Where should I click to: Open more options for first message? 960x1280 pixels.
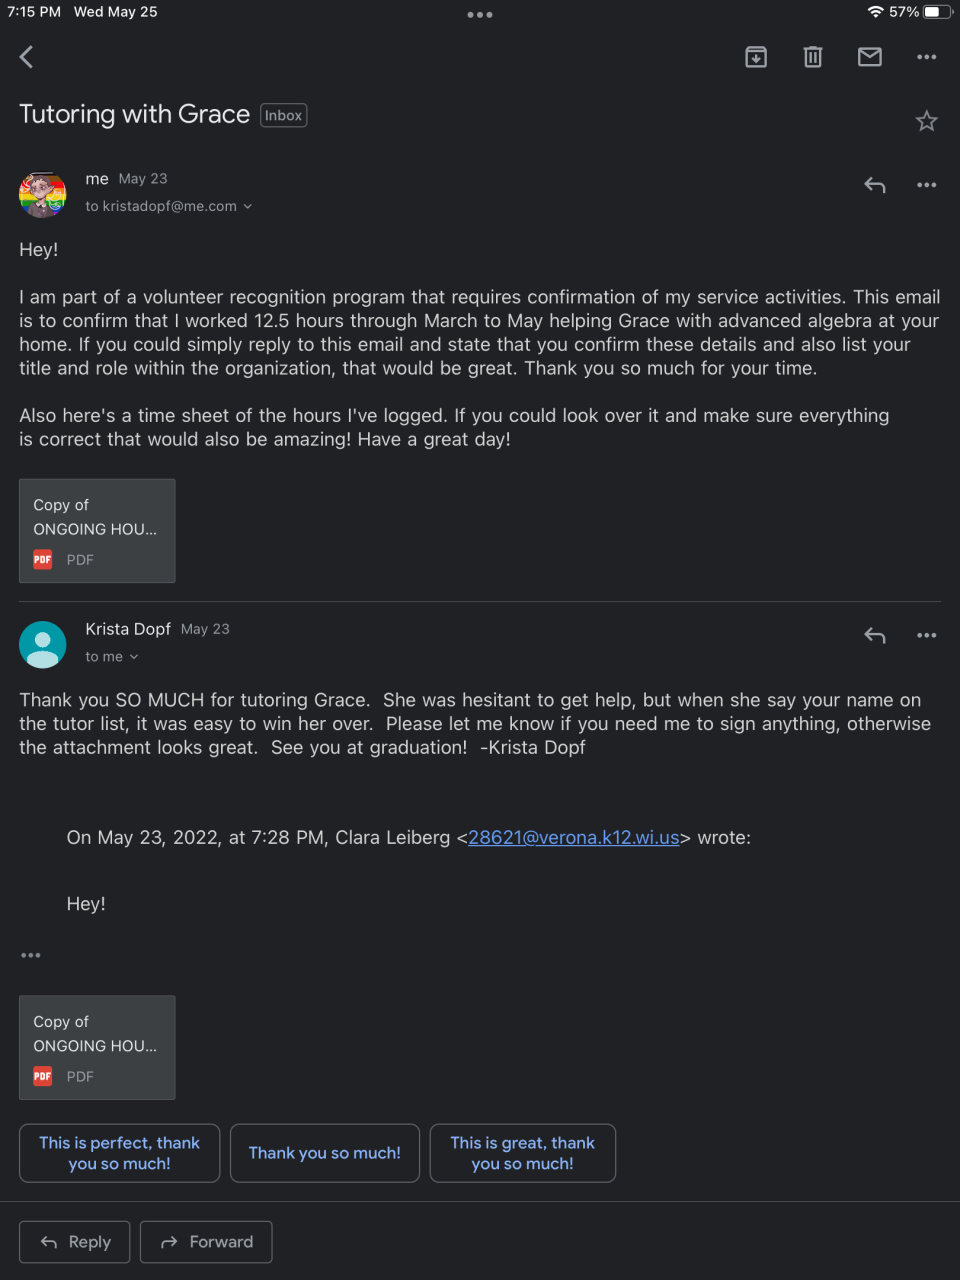[927, 185]
